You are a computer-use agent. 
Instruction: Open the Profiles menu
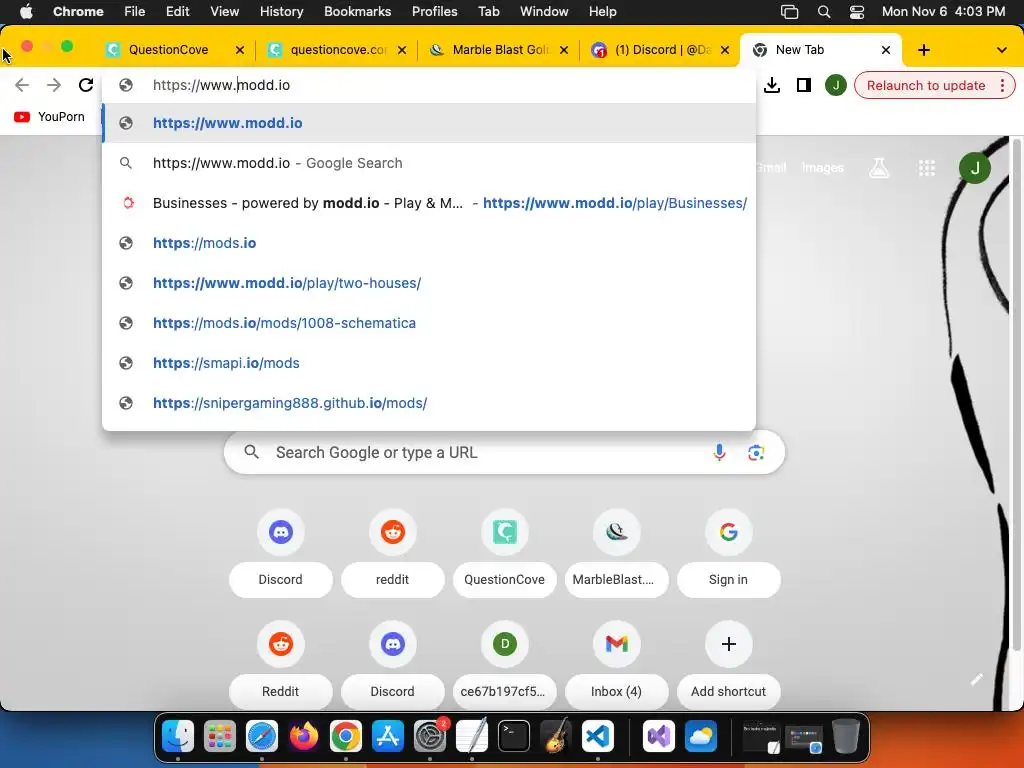click(434, 11)
